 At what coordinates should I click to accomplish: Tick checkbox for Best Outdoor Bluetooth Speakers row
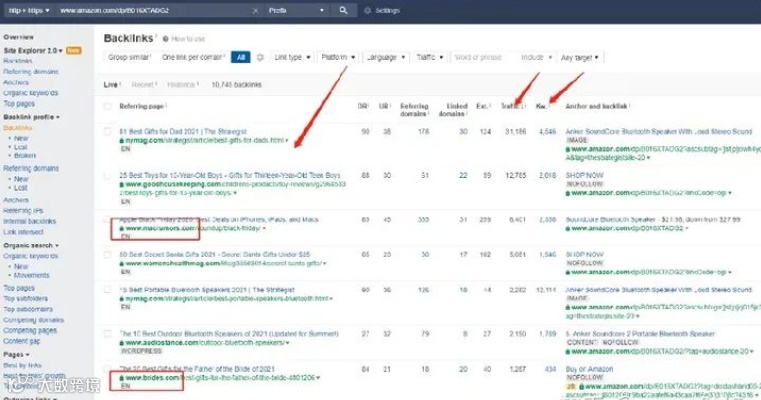tap(107, 333)
